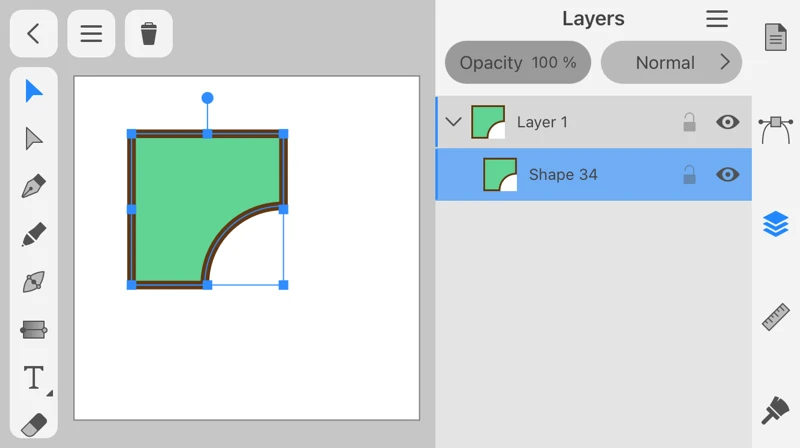Image resolution: width=800 pixels, height=448 pixels.
Task: Open the top-left hamburger menu
Action: tap(91, 34)
